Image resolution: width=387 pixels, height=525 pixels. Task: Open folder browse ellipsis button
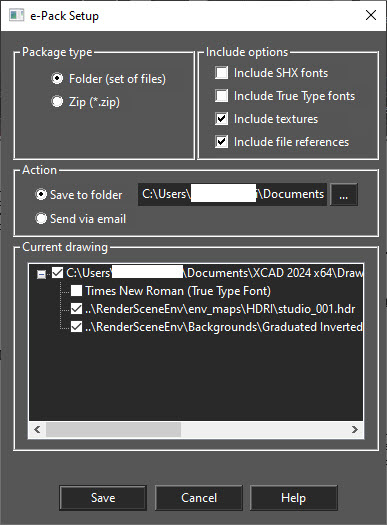(x=344, y=195)
